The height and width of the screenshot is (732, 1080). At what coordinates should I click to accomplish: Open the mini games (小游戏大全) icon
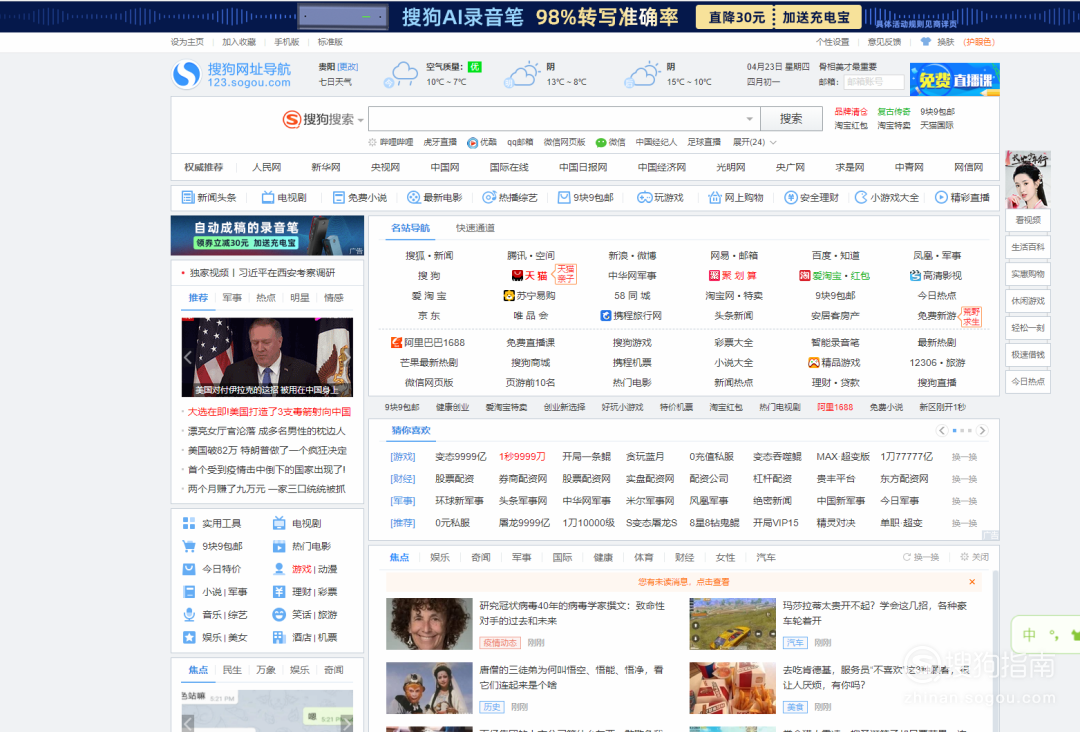click(861, 198)
